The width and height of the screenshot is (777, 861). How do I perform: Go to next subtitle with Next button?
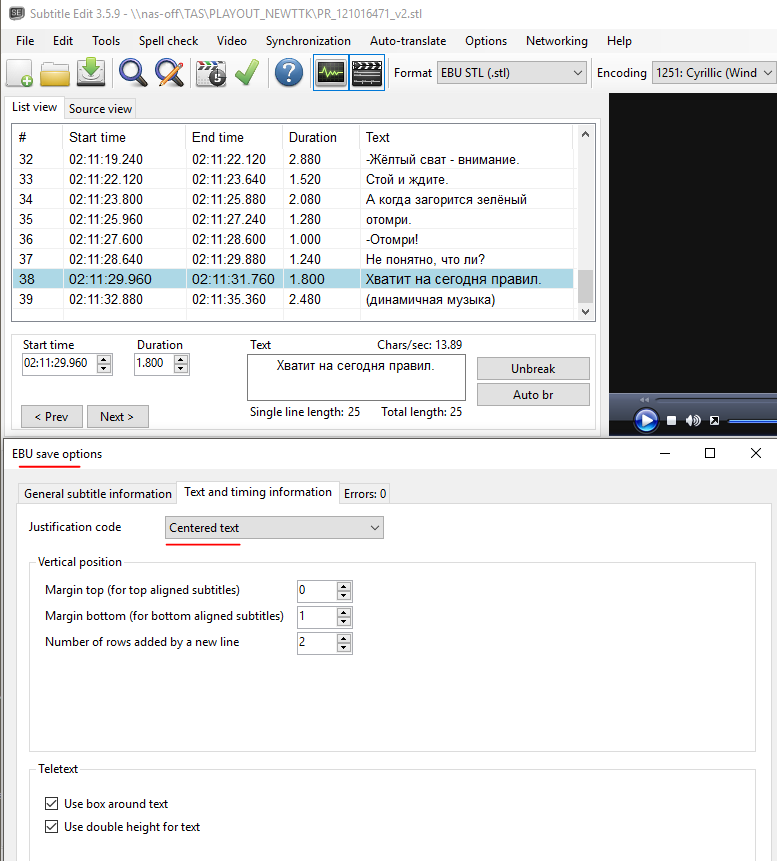point(117,417)
